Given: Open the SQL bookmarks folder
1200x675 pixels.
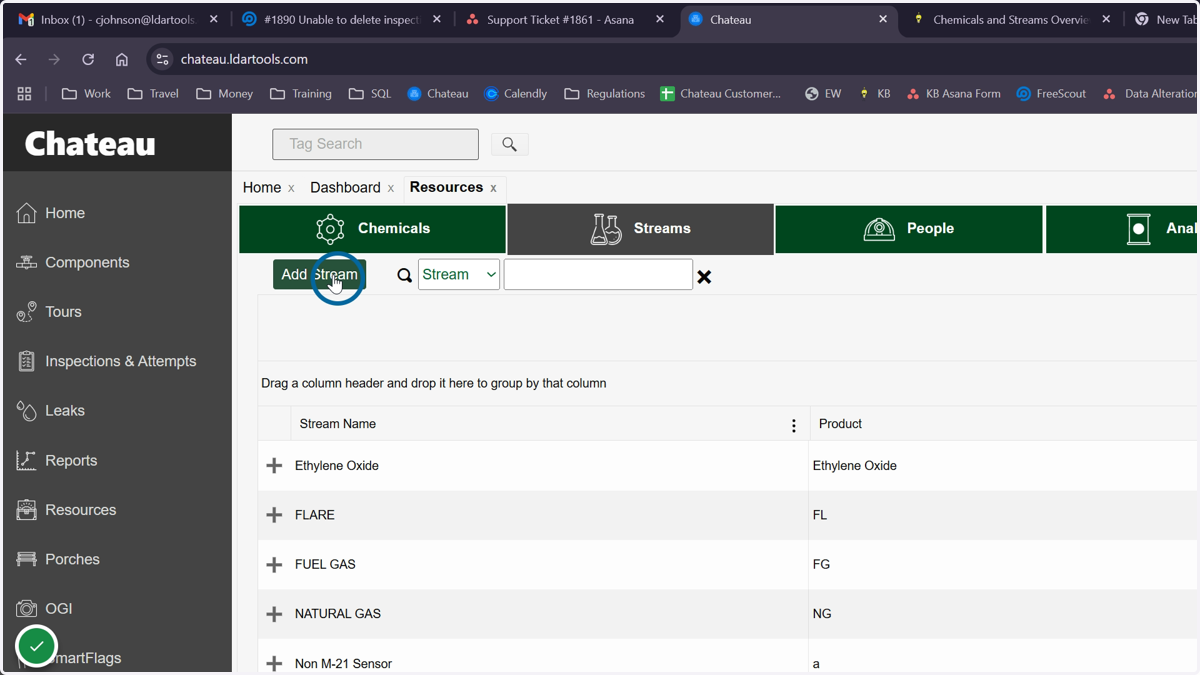Looking at the screenshot, I should point(370,93).
